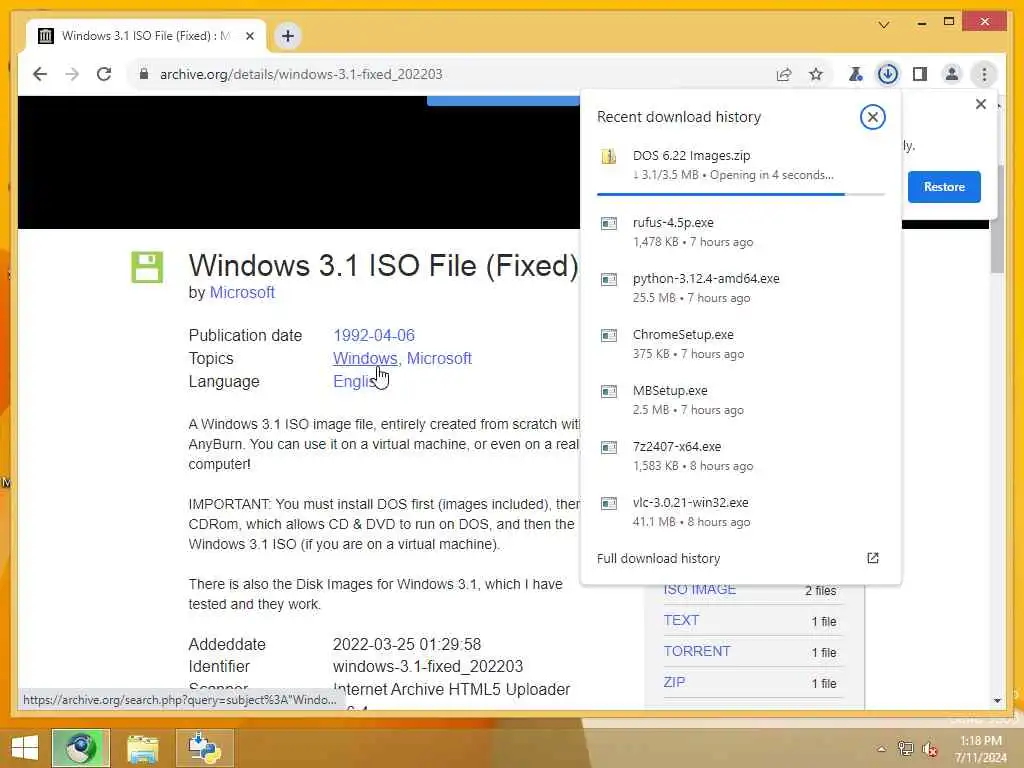Screen dimensions: 1024x768
Task: Click the address bar URL
Action: (x=301, y=74)
